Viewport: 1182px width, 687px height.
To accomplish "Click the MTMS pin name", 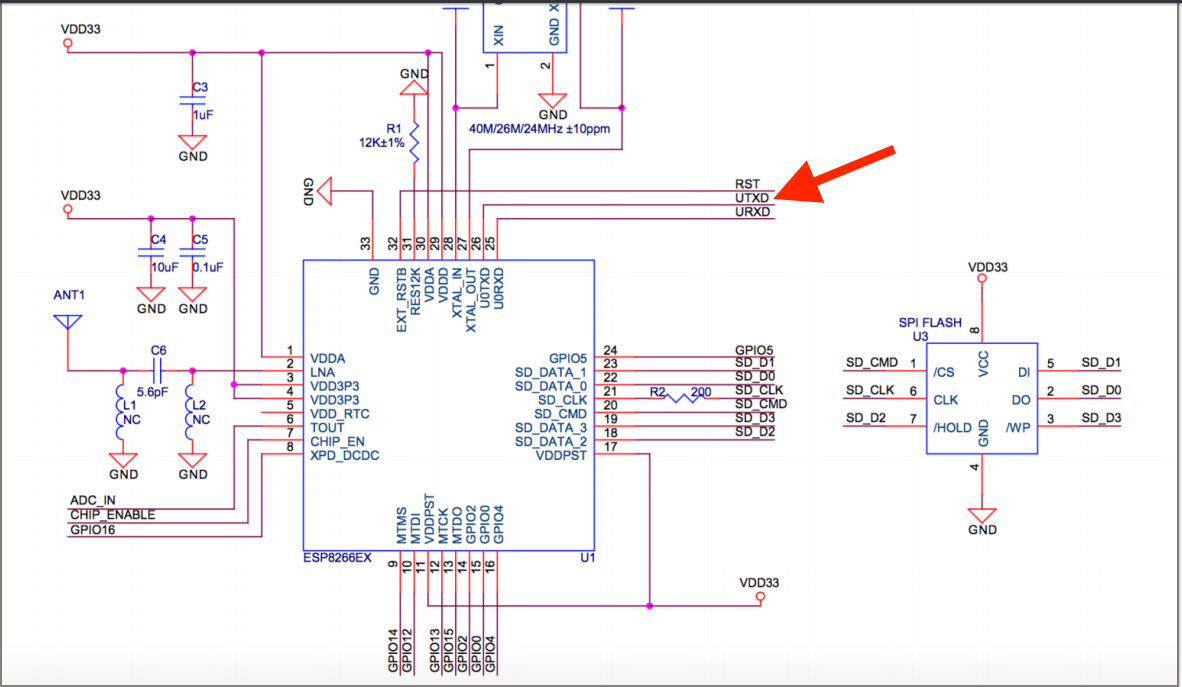I will (x=402, y=526).
